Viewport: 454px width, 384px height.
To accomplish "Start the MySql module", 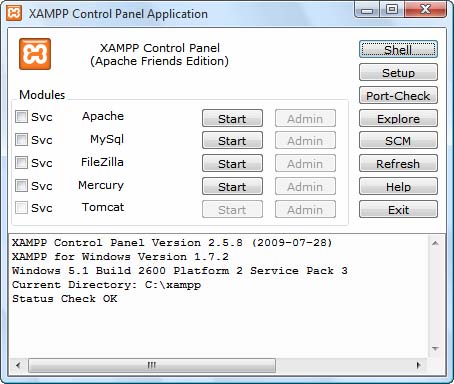I will click(232, 140).
